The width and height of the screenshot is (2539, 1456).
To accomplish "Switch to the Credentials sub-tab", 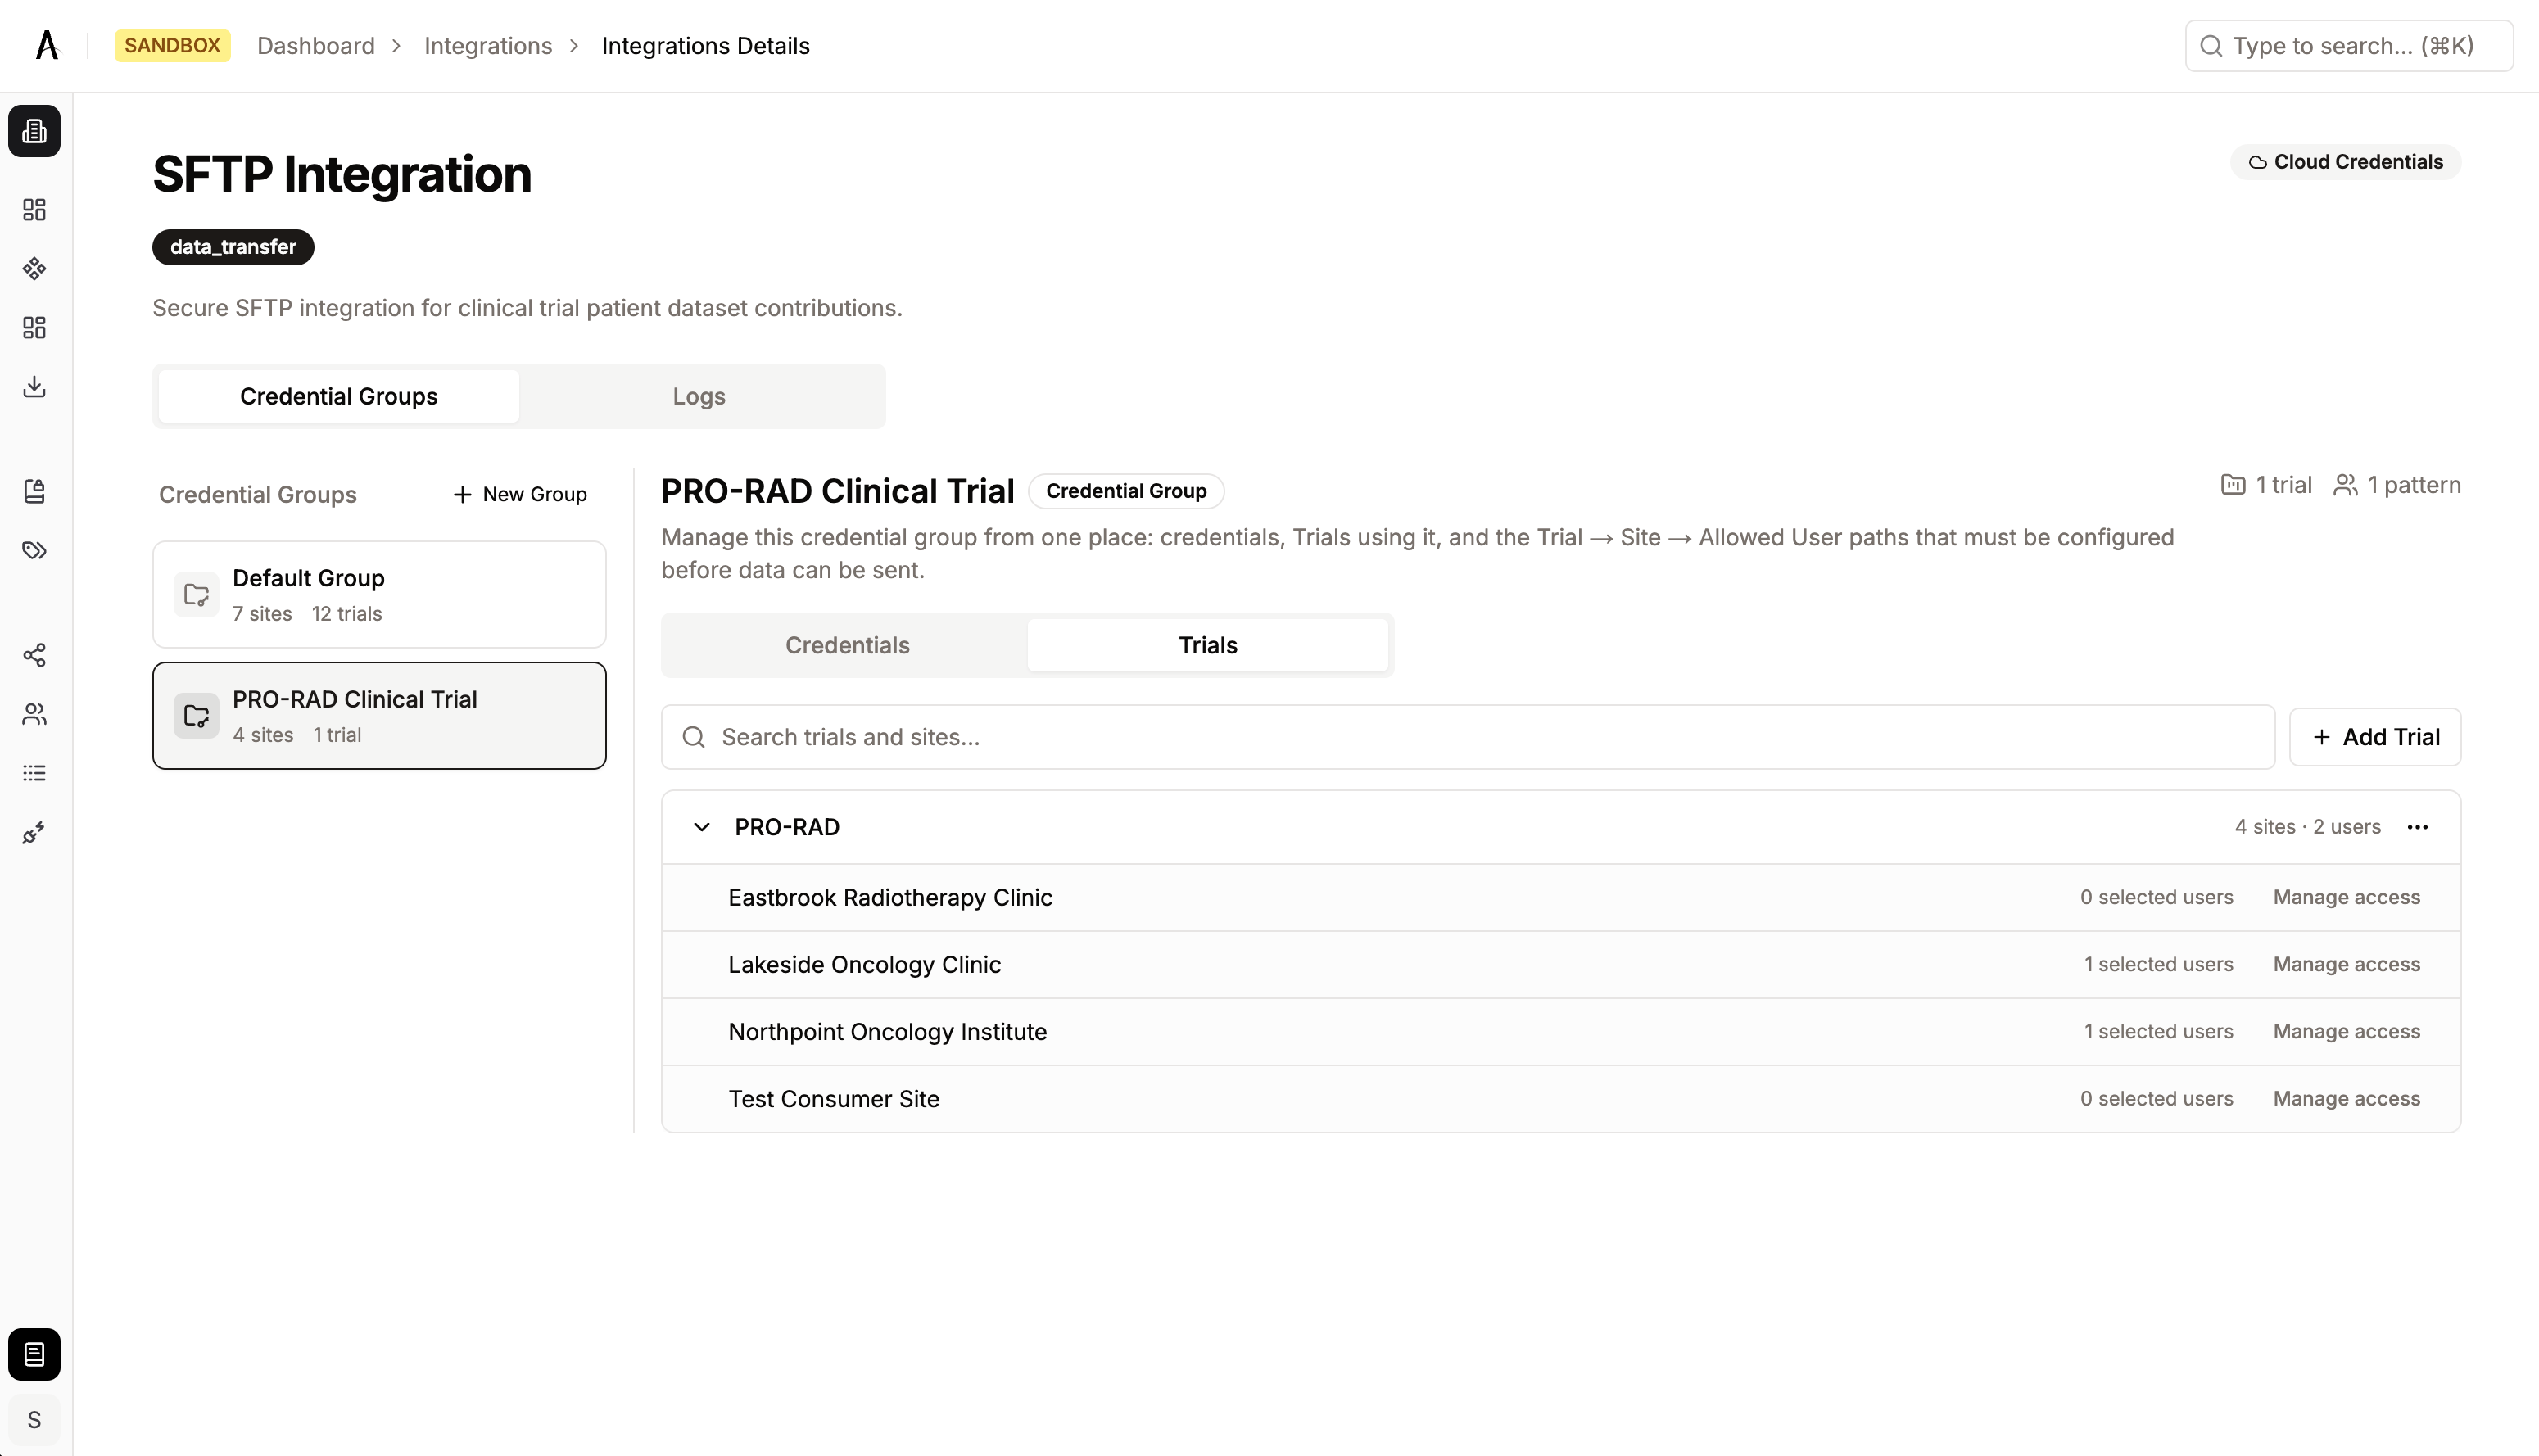I will tap(847, 645).
